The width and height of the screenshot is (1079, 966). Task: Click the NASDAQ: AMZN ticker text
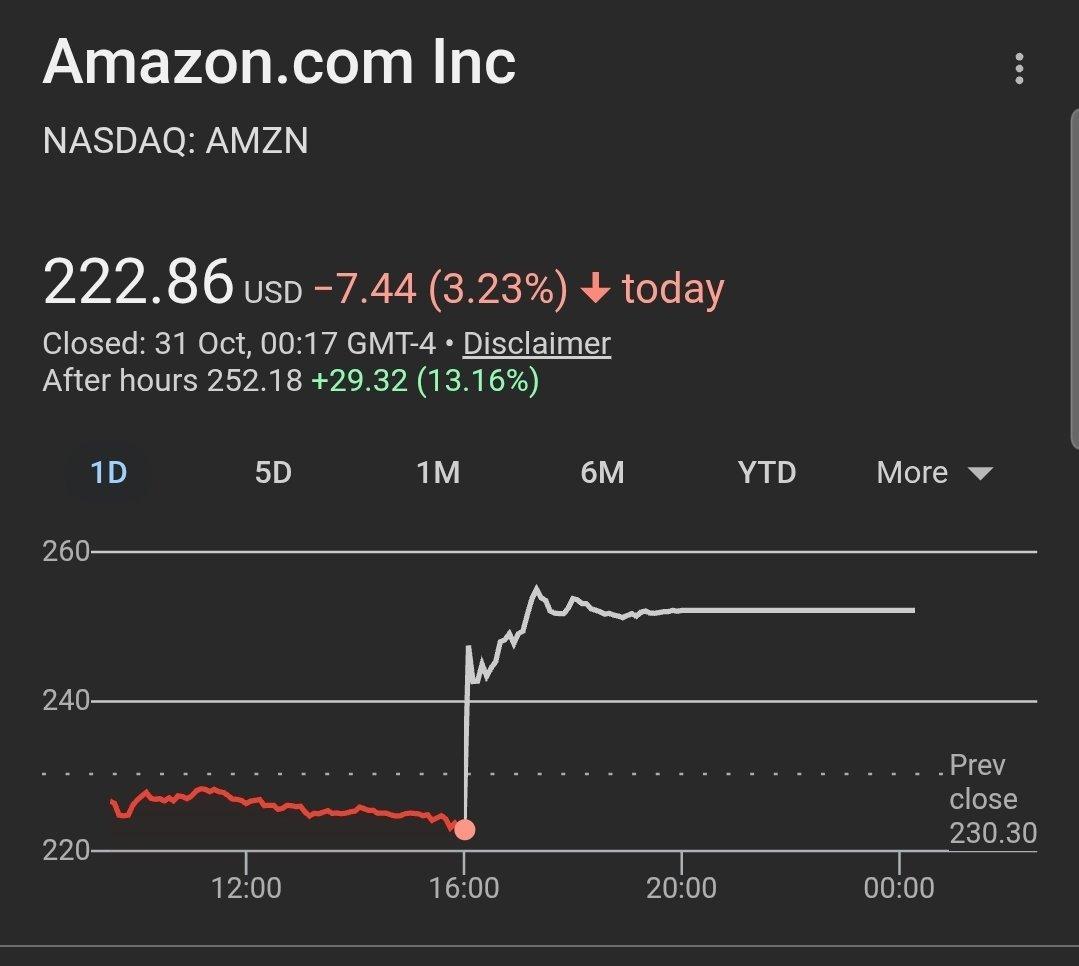(175, 141)
